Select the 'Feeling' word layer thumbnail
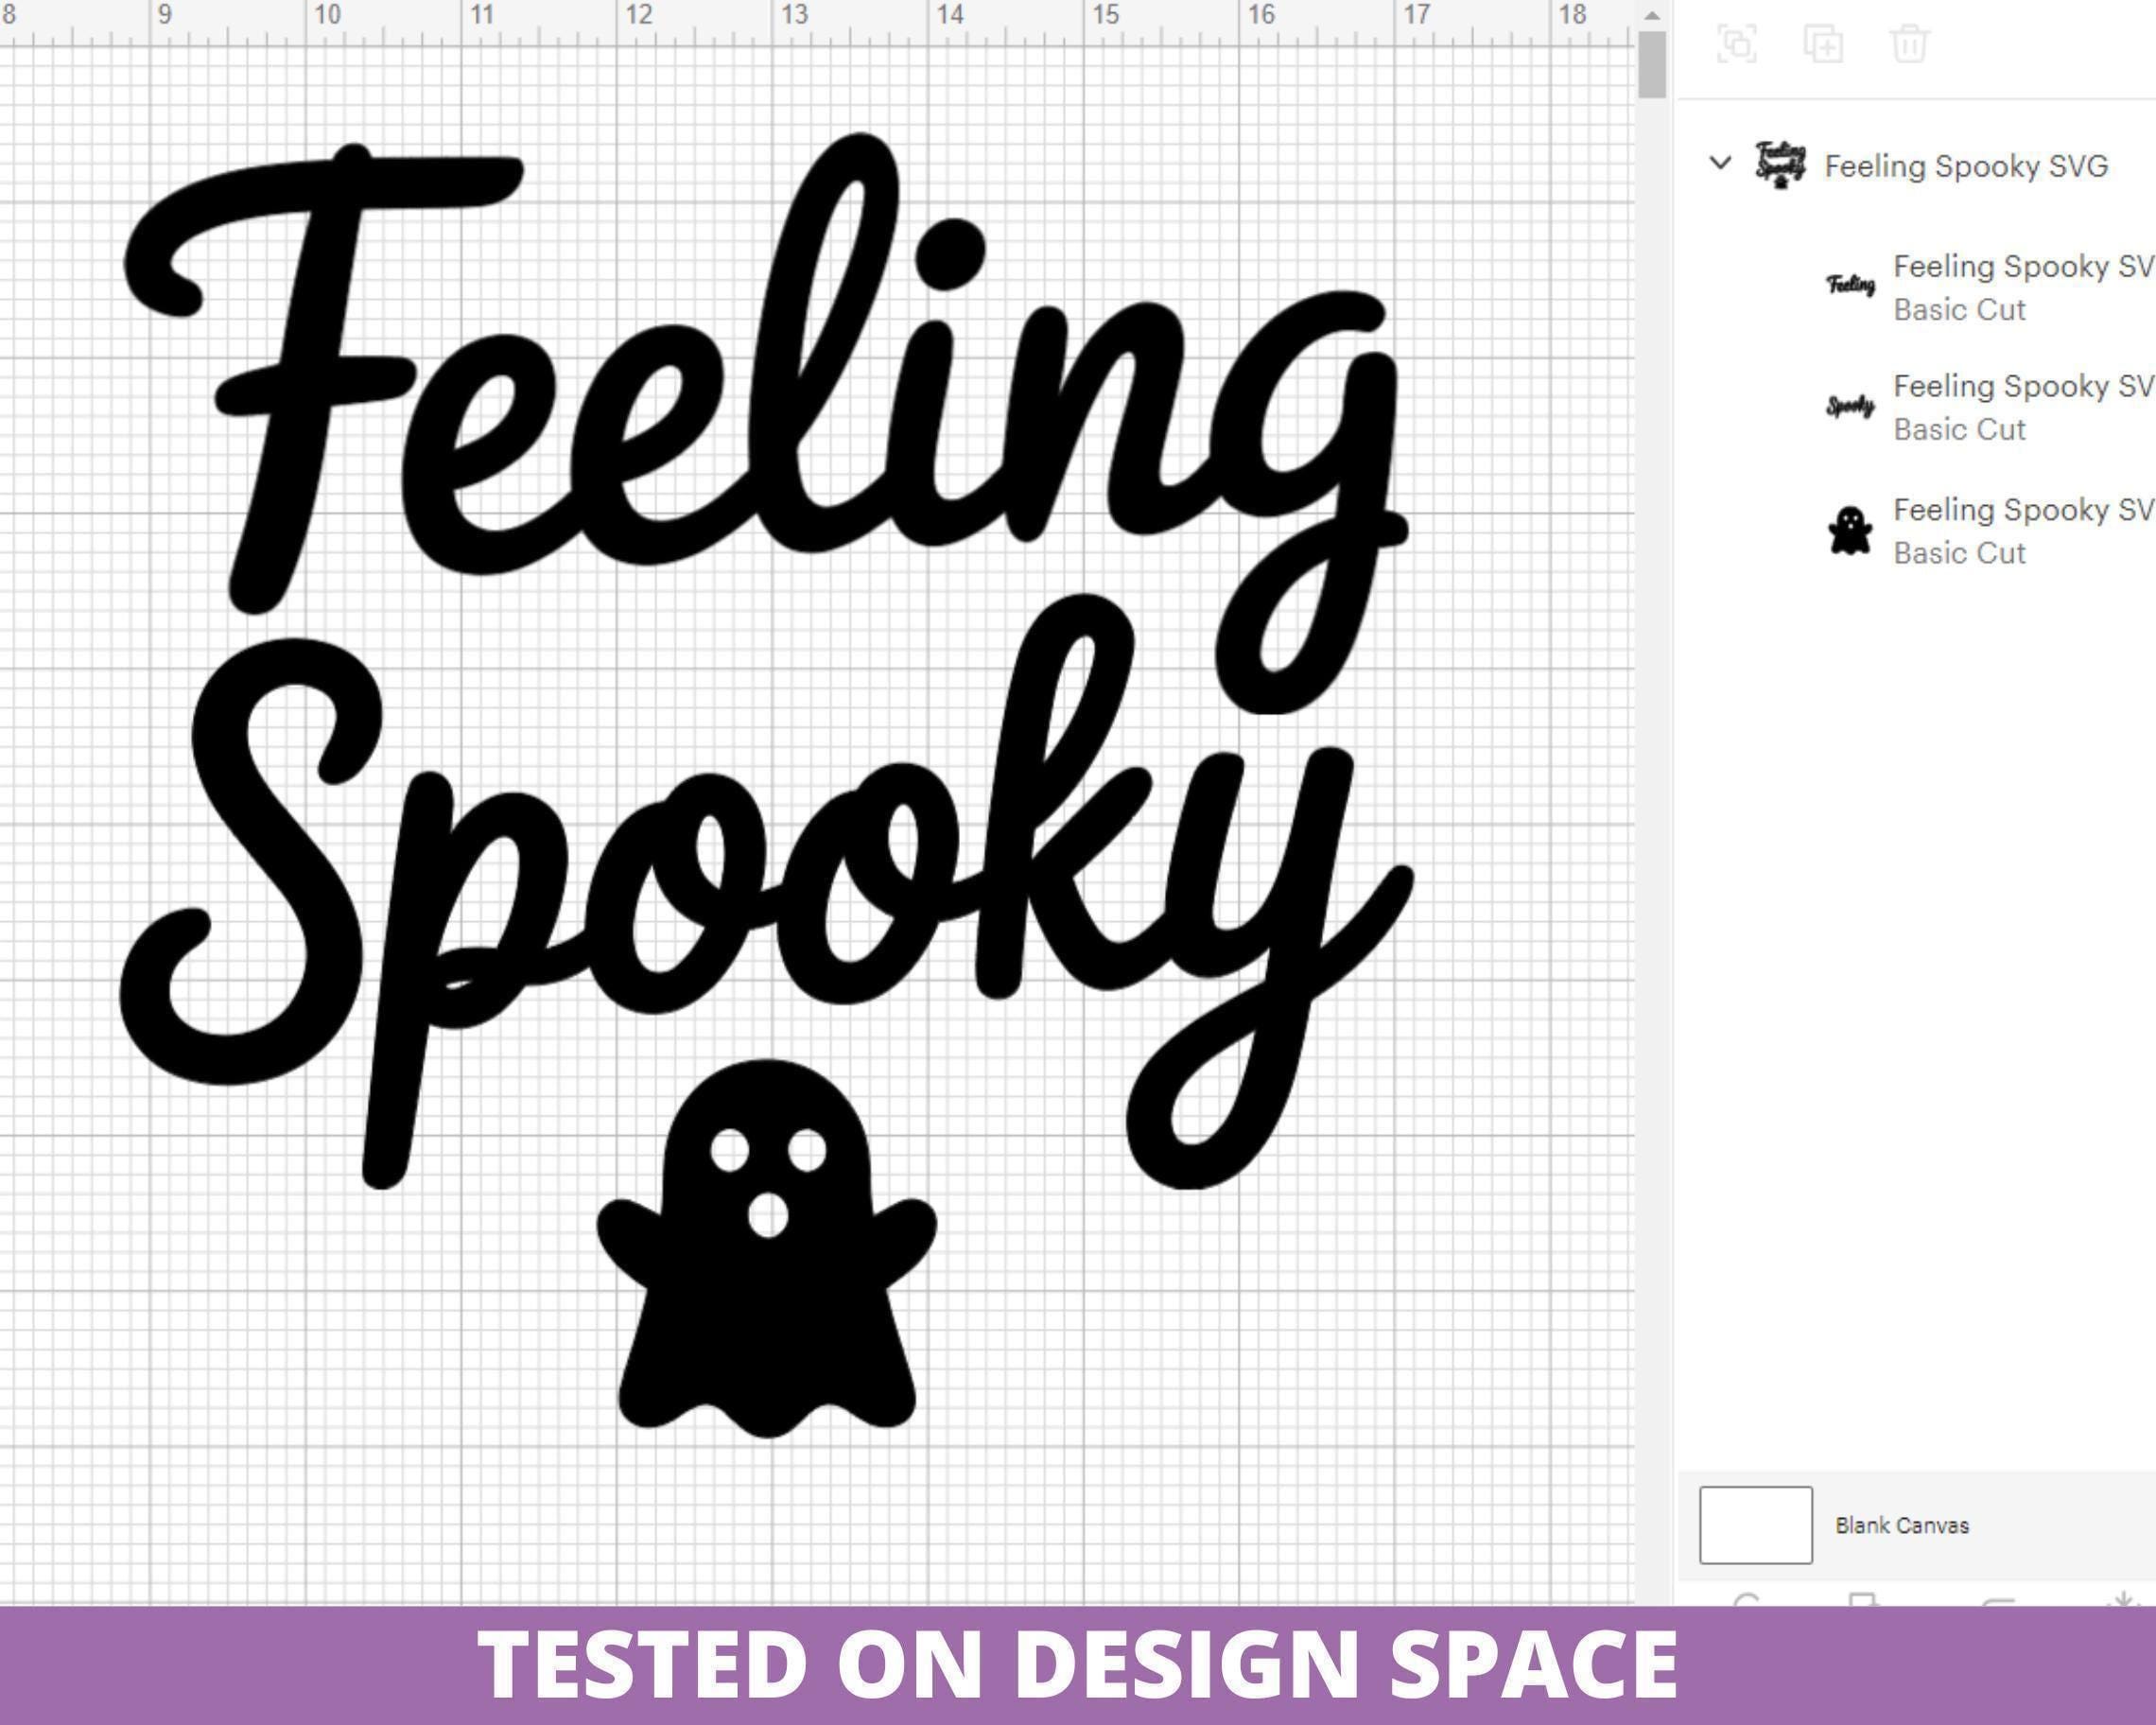 coord(1851,285)
